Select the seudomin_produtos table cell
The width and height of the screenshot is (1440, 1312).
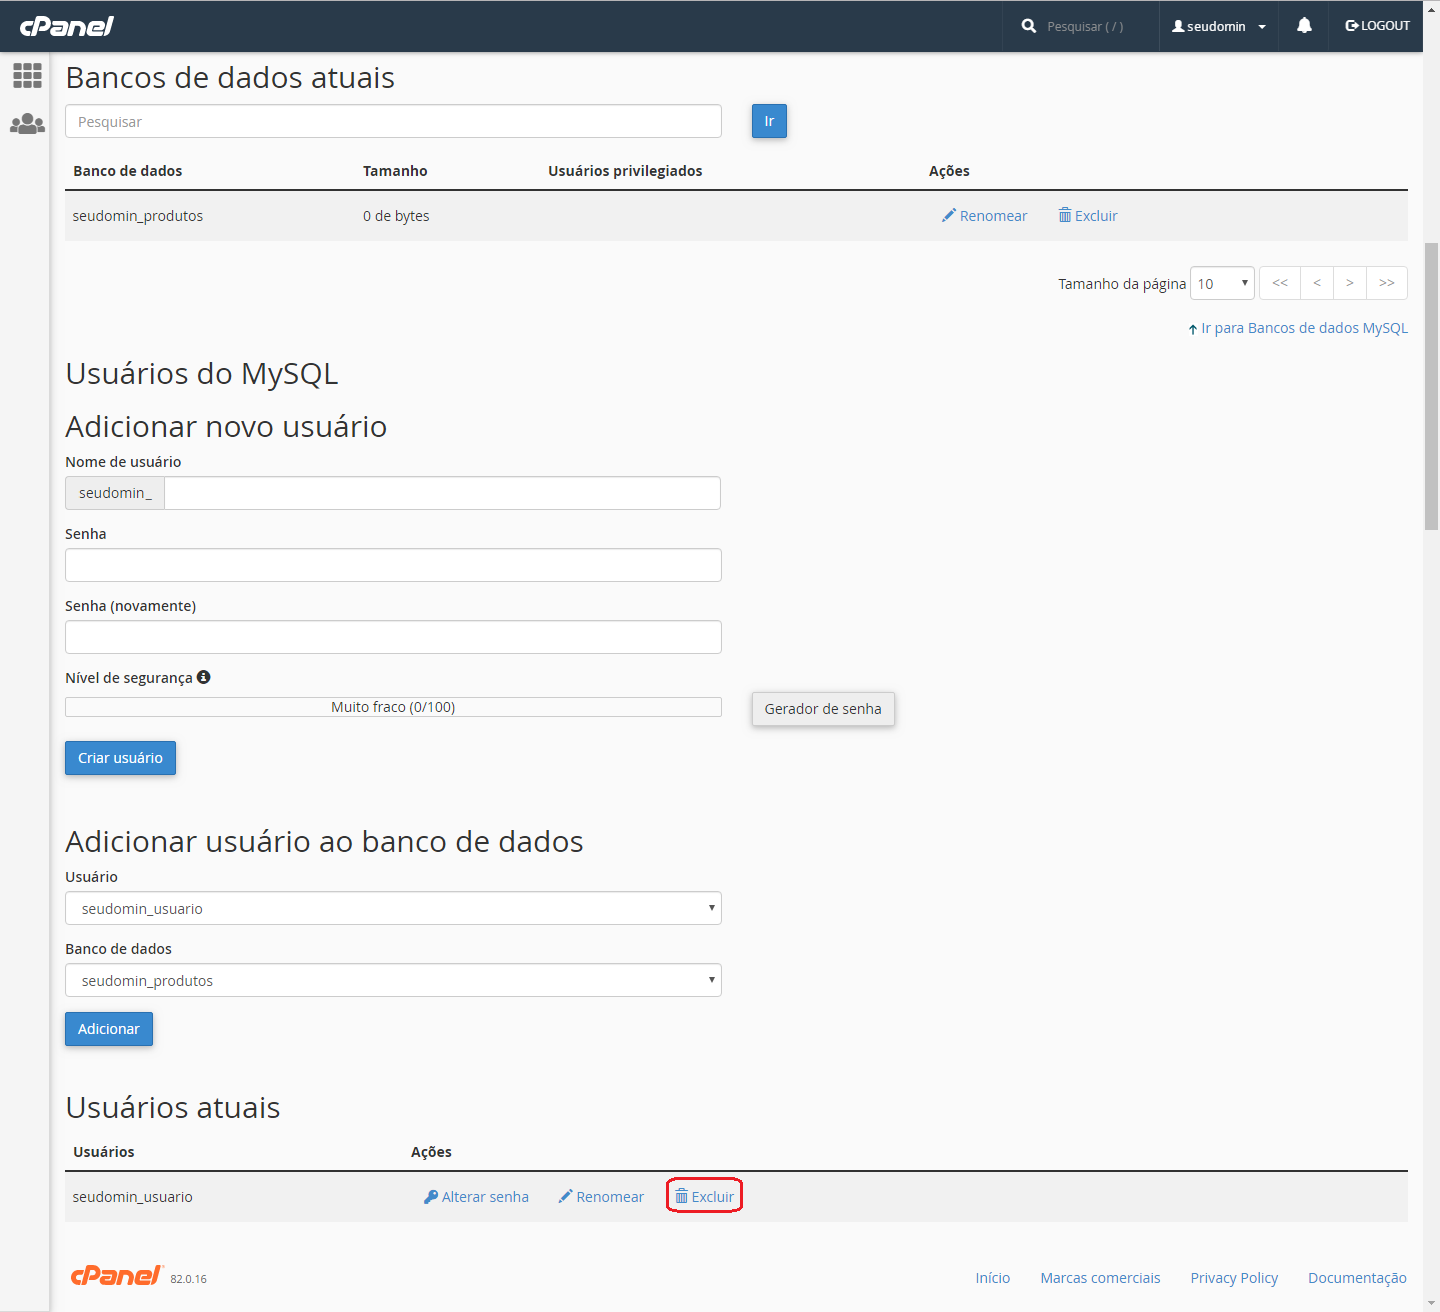coord(138,216)
